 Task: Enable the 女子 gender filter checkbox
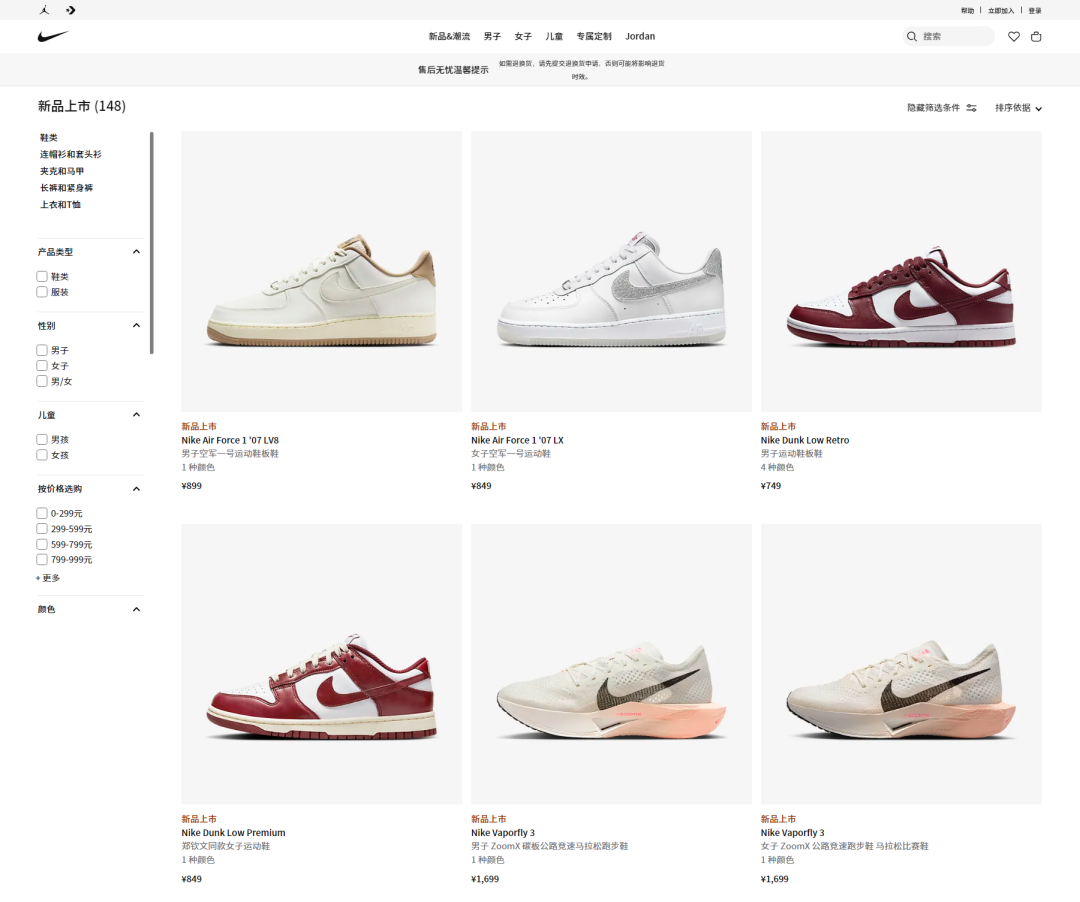[x=42, y=366]
